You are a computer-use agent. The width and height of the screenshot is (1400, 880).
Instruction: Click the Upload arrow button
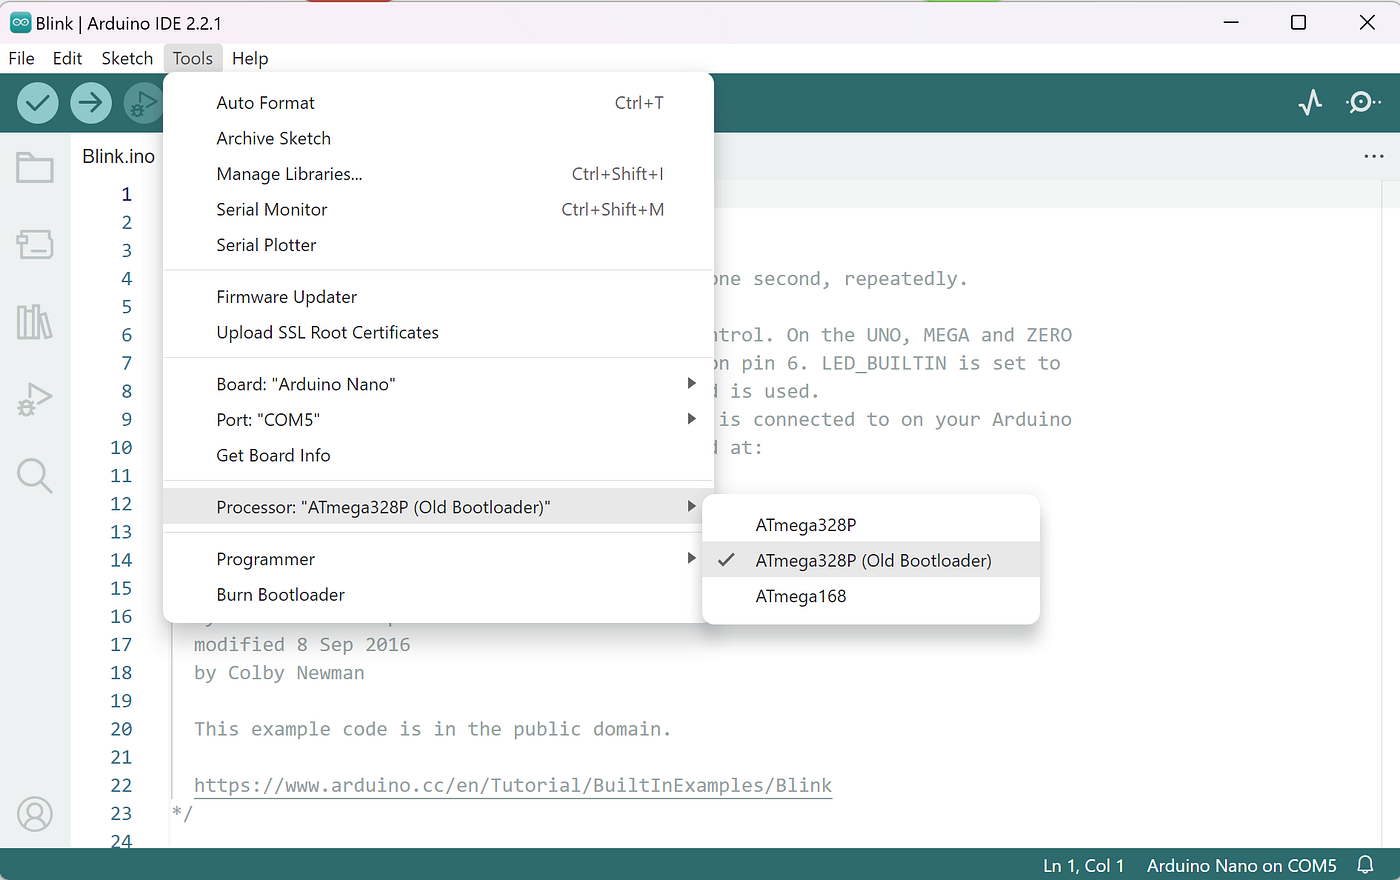91,102
